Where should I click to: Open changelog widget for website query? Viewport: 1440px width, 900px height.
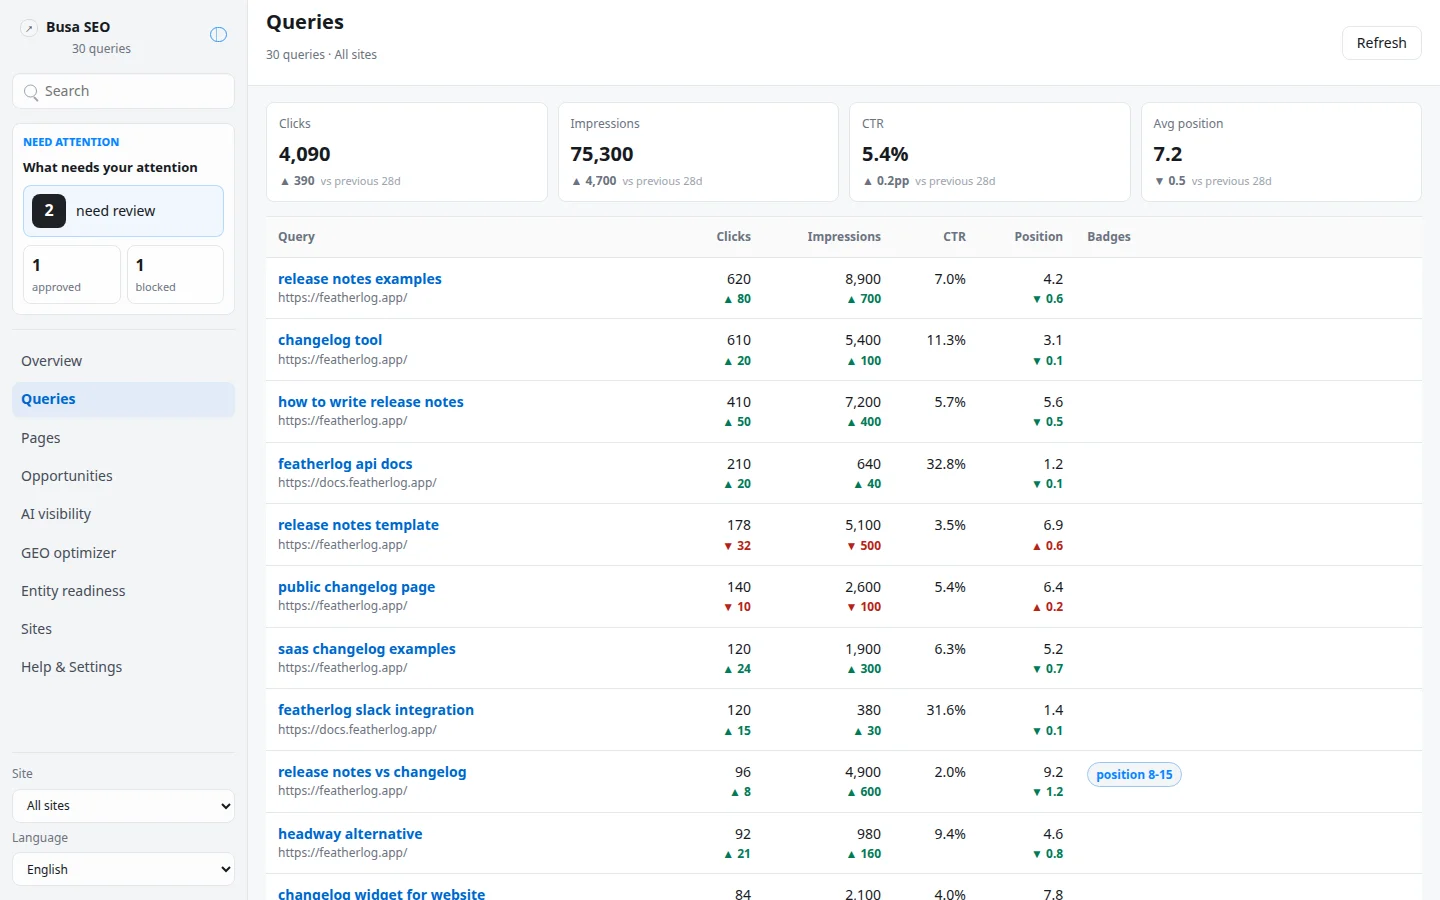point(381,893)
